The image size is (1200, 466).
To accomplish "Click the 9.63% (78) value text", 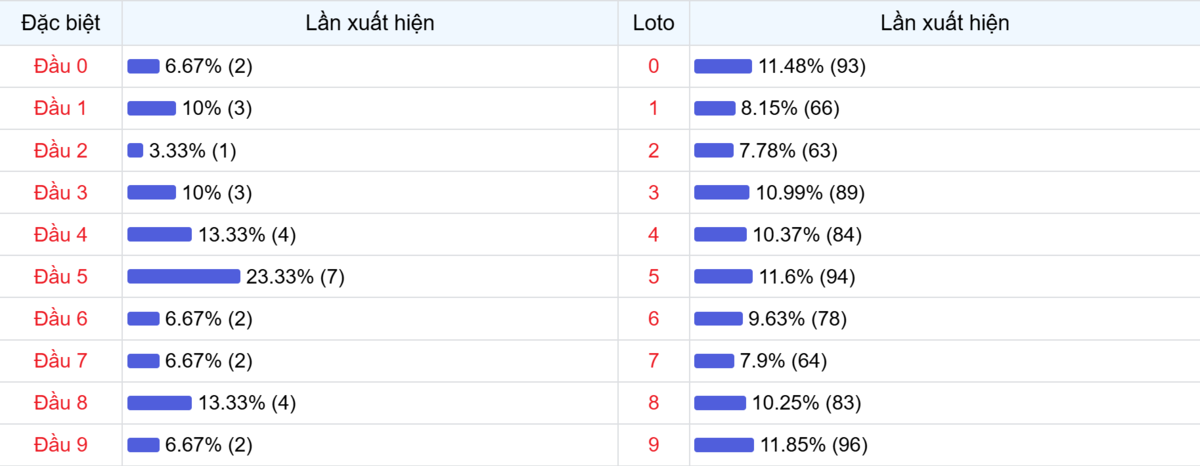I will 794,319.
